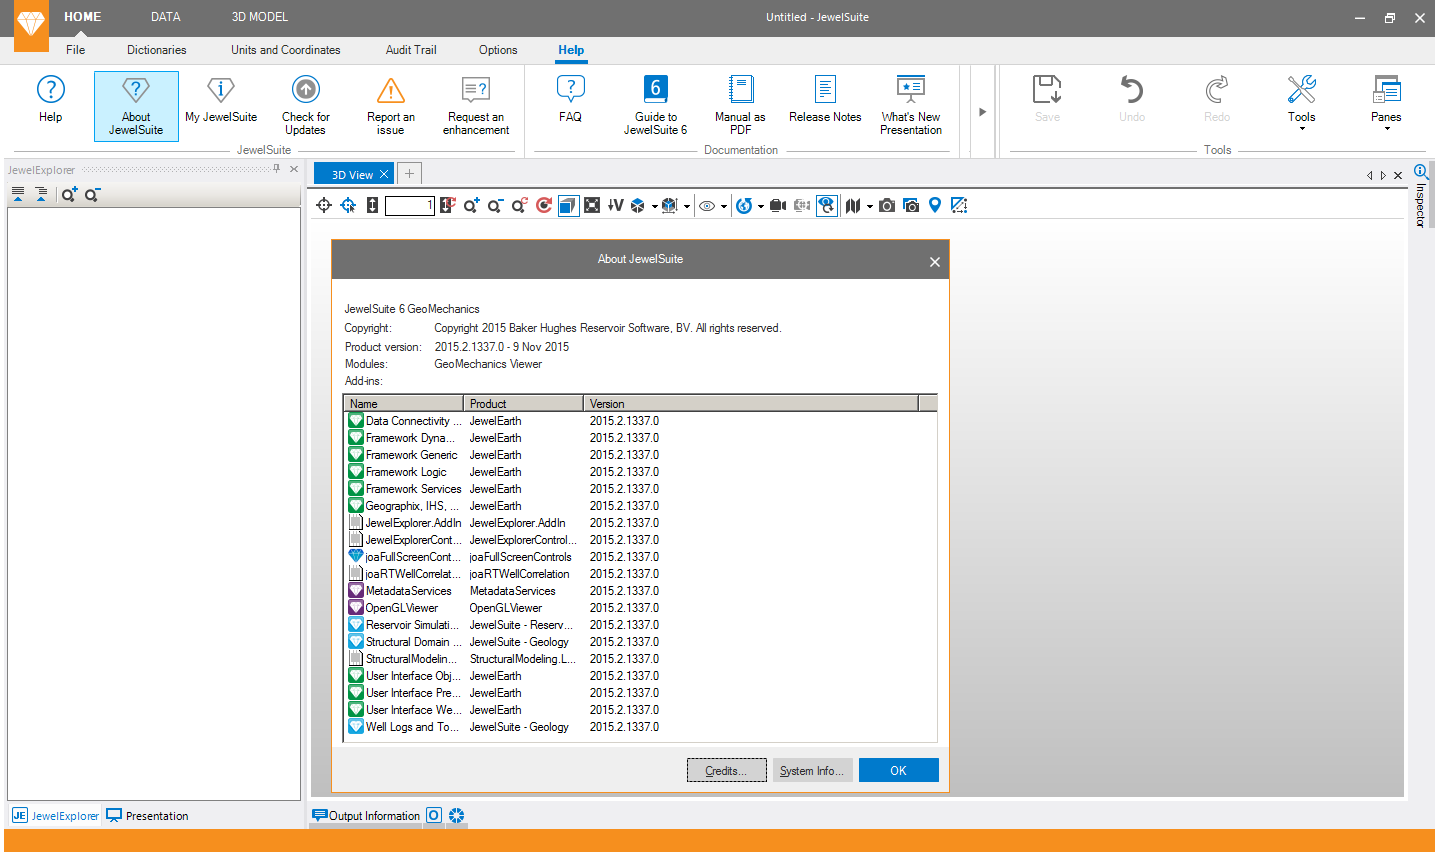Open the Help icon in ribbon

pos(50,100)
